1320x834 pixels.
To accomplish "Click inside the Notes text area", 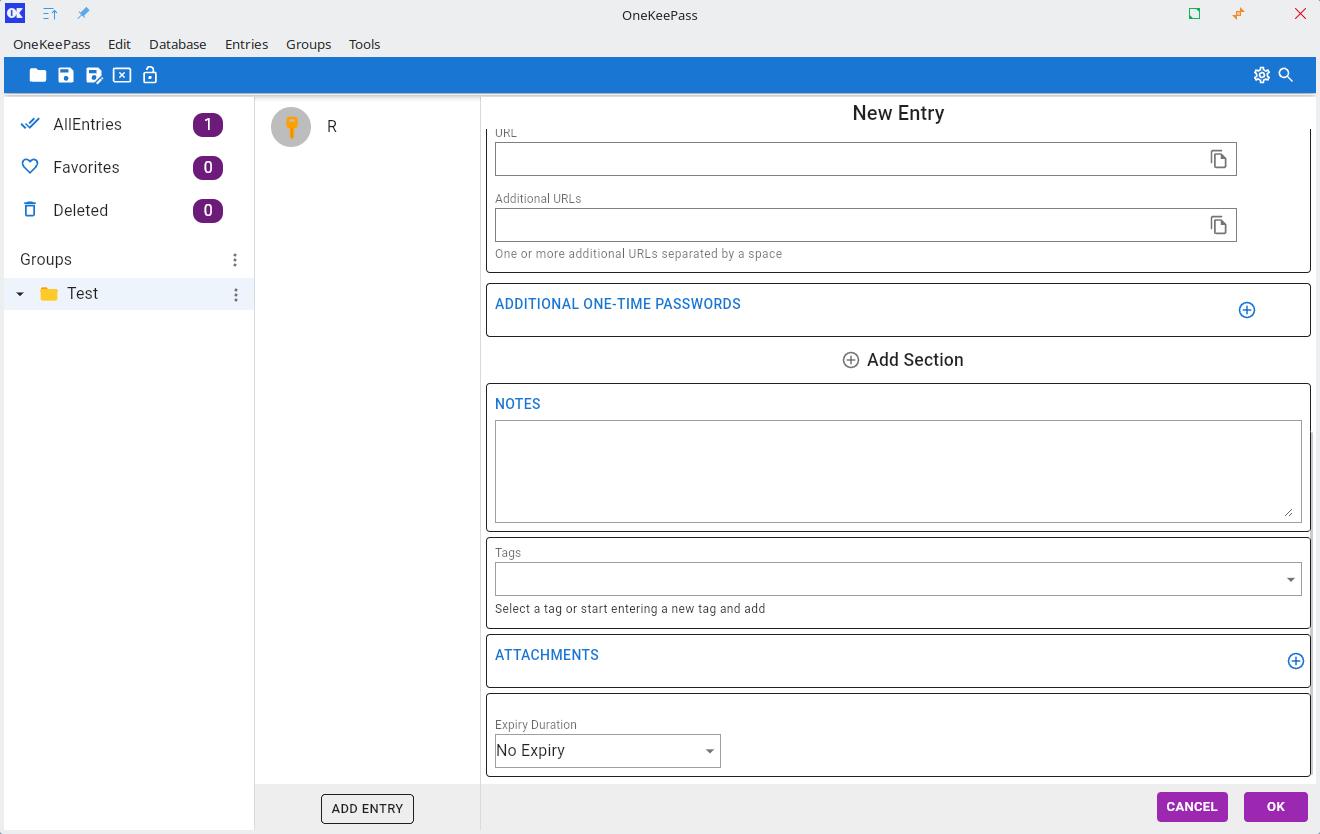I will 897,471.
